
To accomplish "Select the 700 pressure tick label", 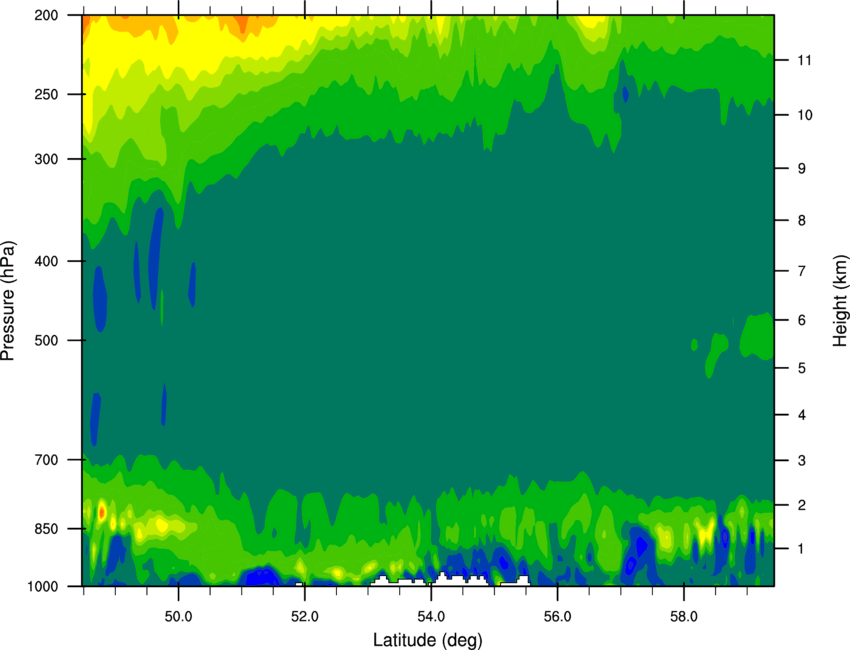I will [46, 460].
